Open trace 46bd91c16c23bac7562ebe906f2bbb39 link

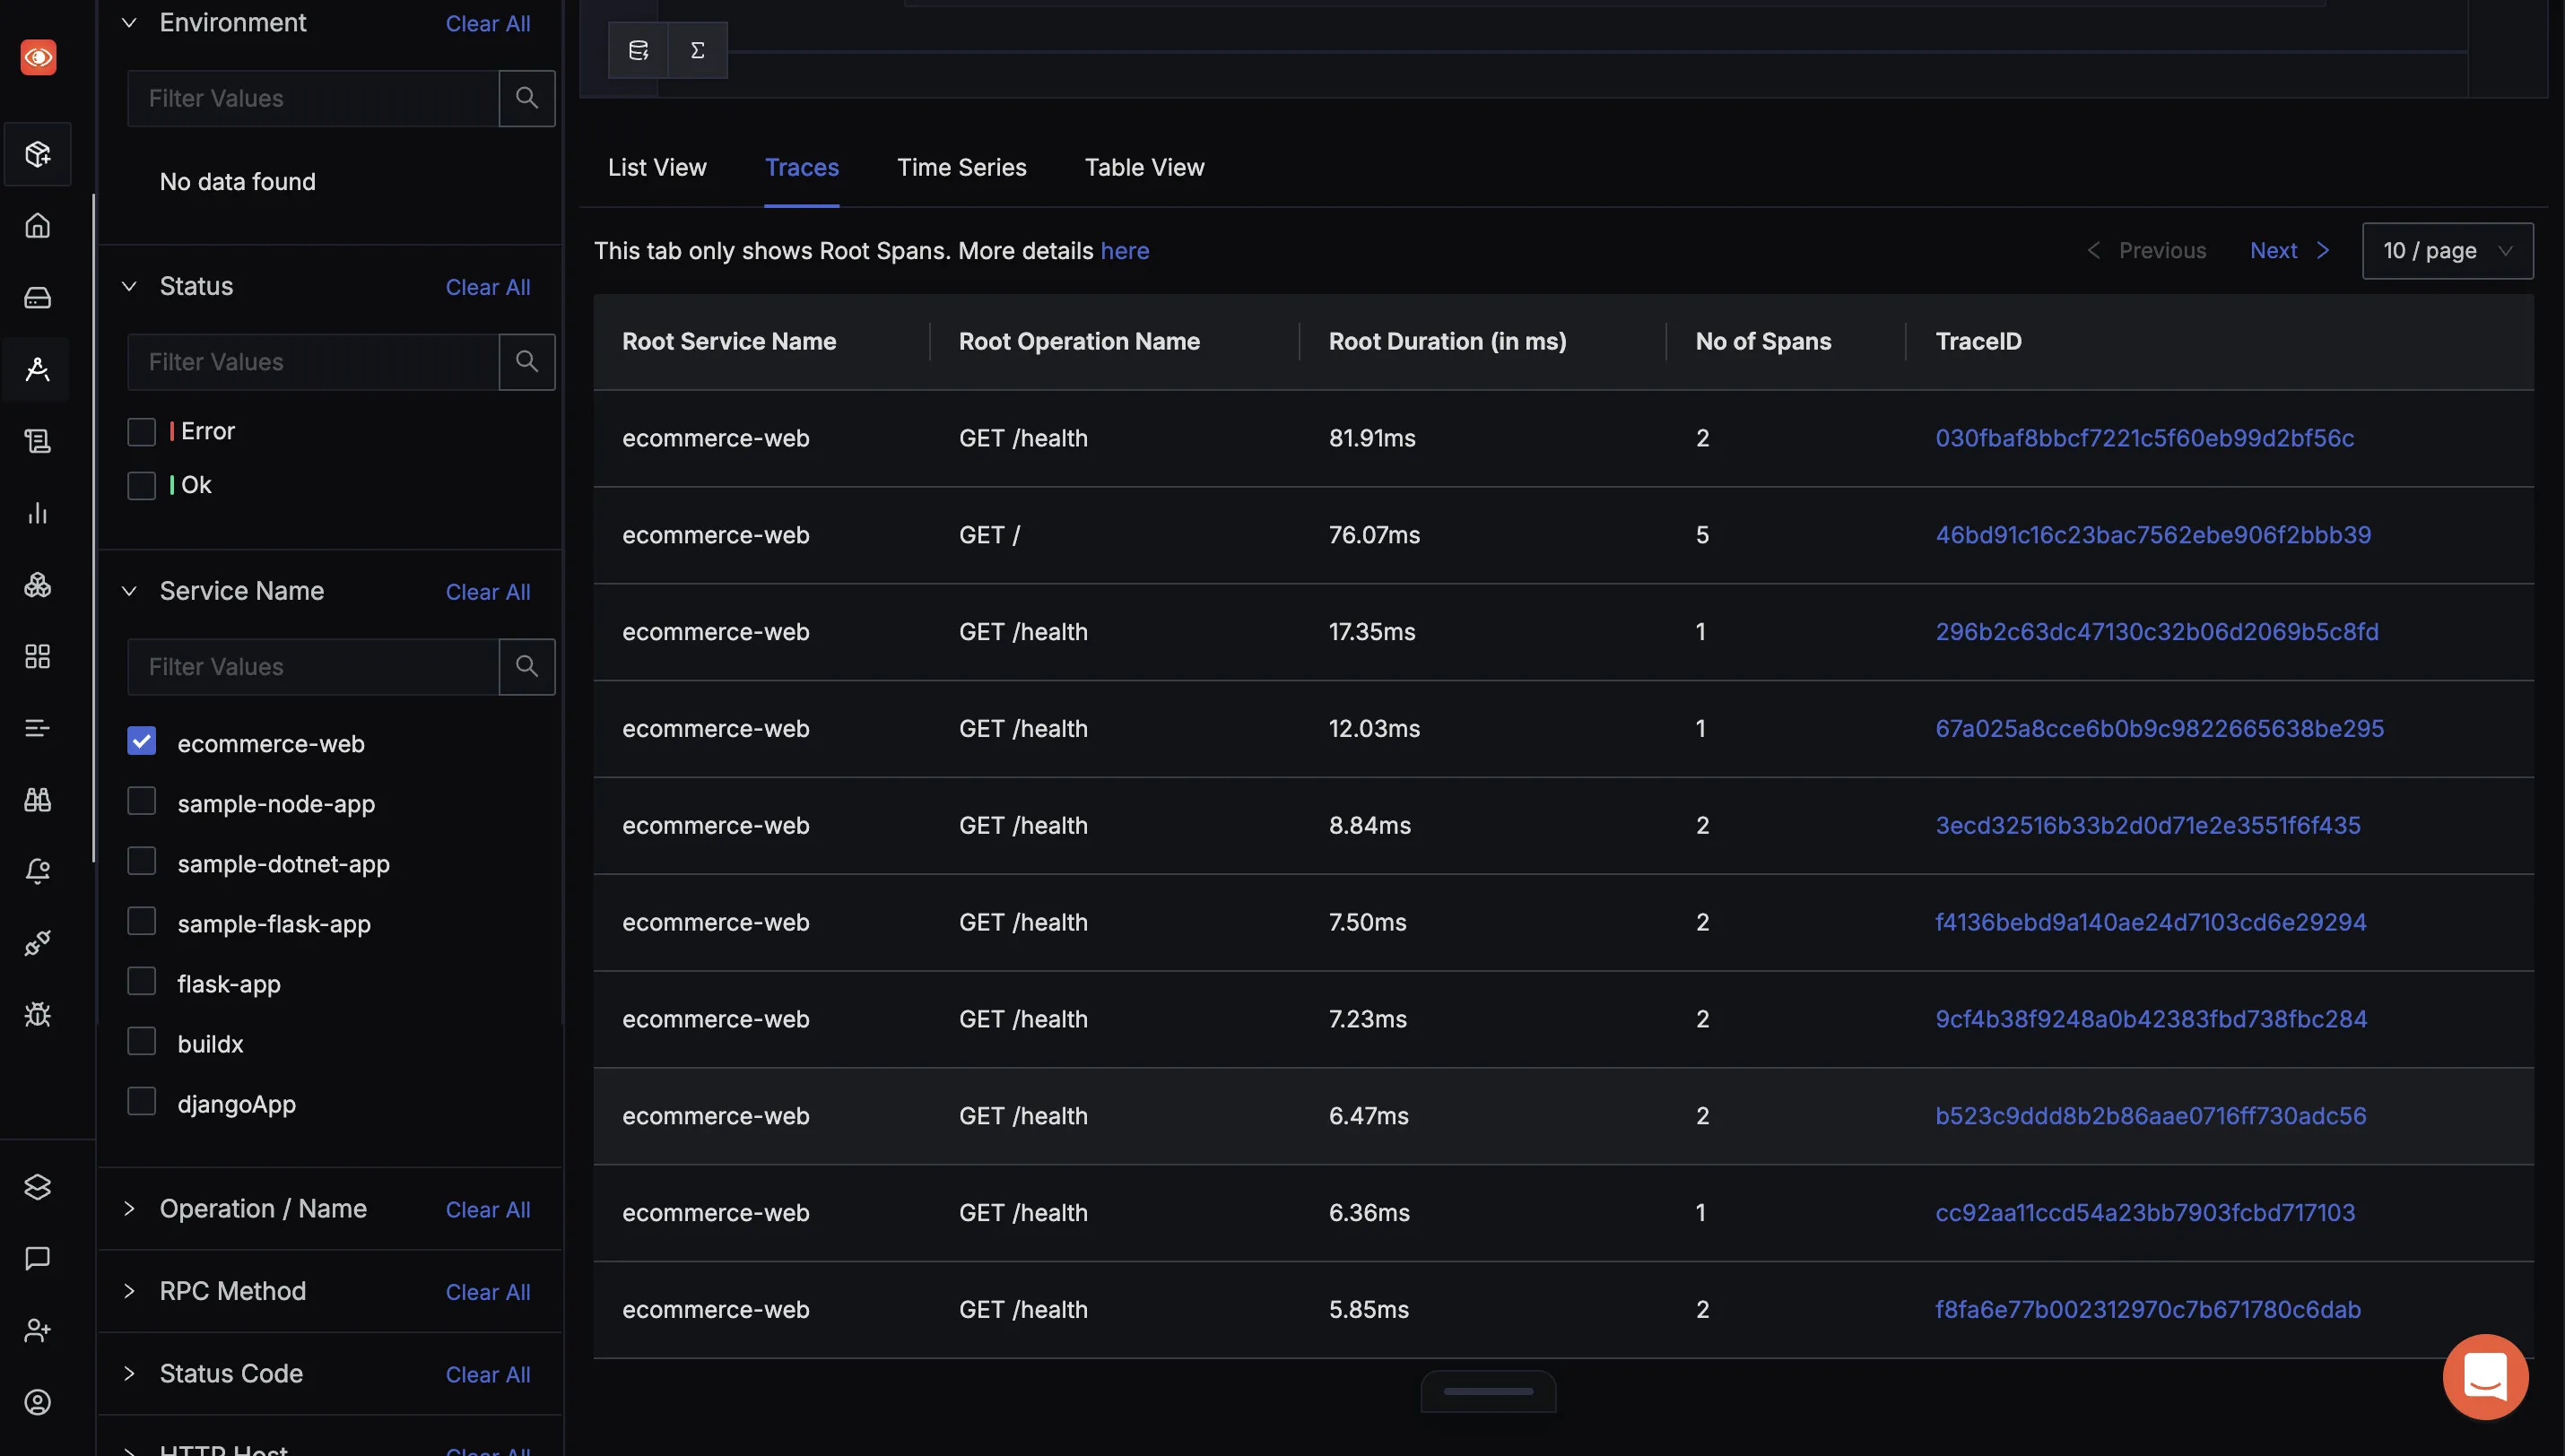point(2152,535)
